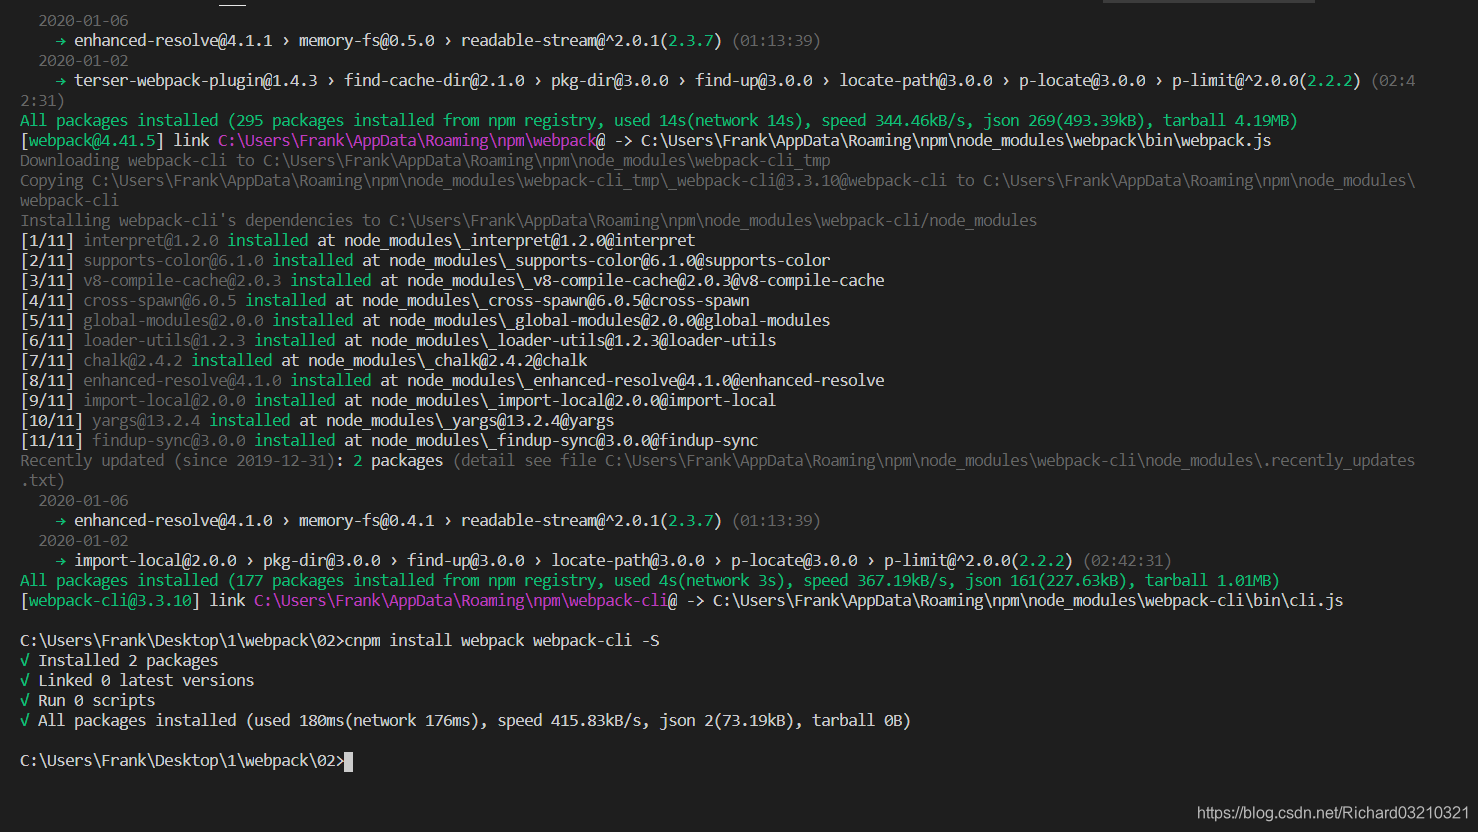
Task: Click the '[8/11] enhanced-resolve@4.1.0' line
Action: tap(452, 380)
